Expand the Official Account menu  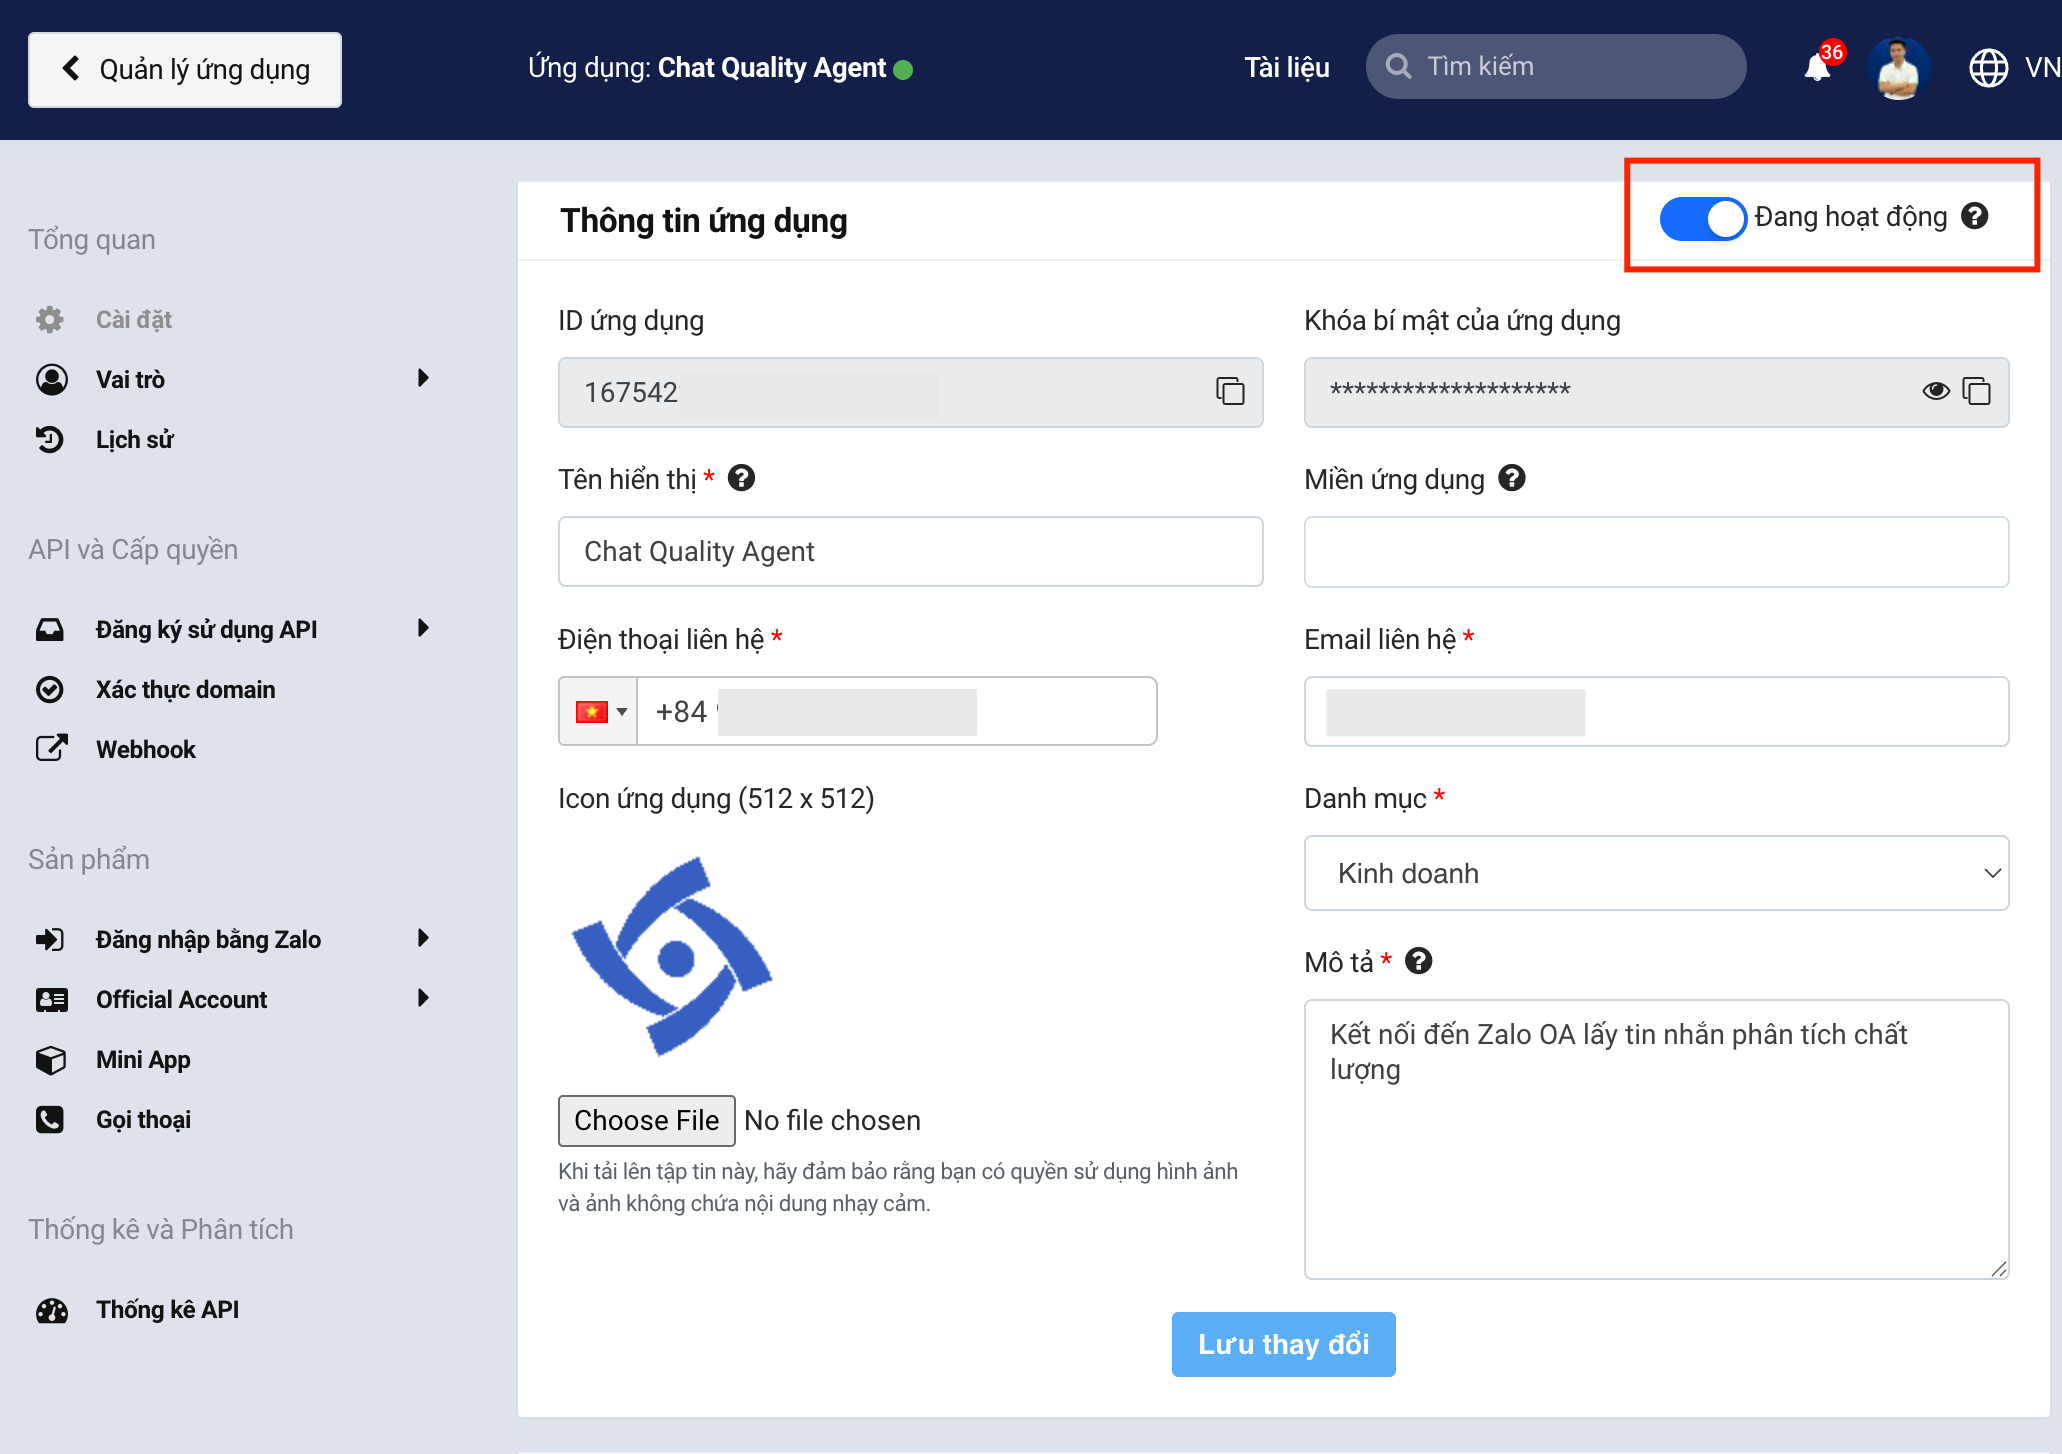181,998
